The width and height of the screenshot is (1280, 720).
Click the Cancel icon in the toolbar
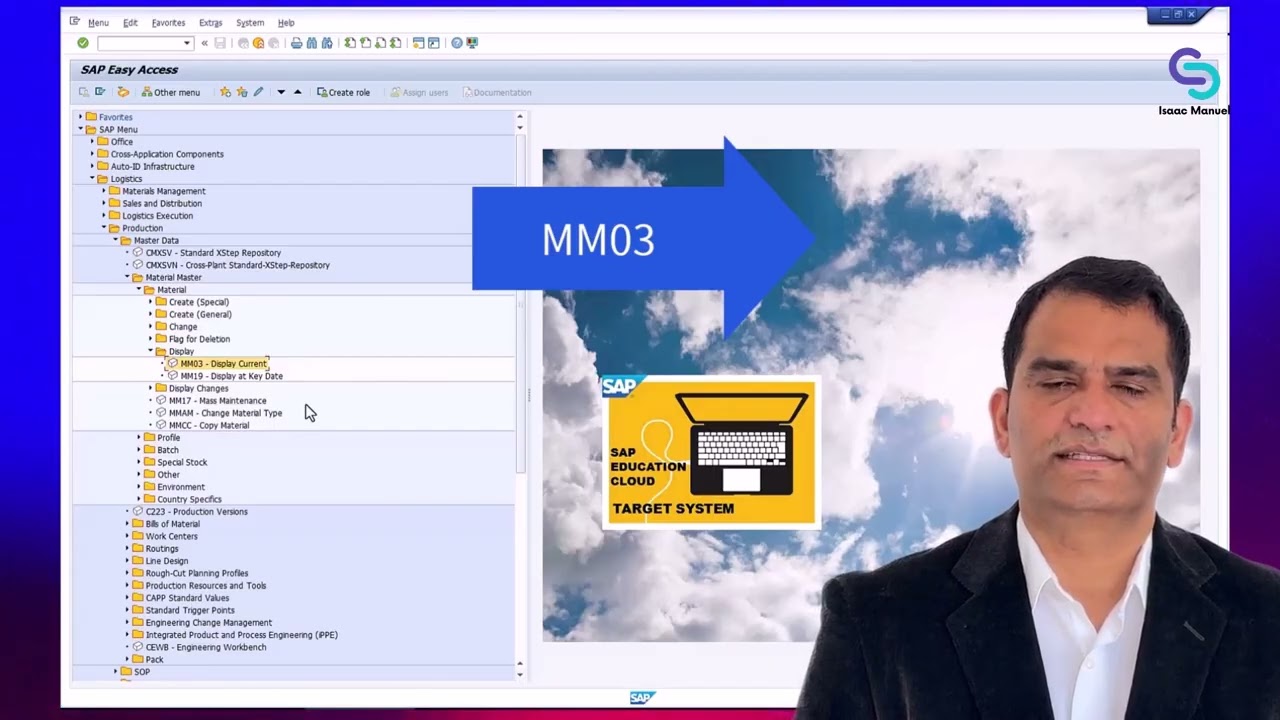(x=273, y=43)
